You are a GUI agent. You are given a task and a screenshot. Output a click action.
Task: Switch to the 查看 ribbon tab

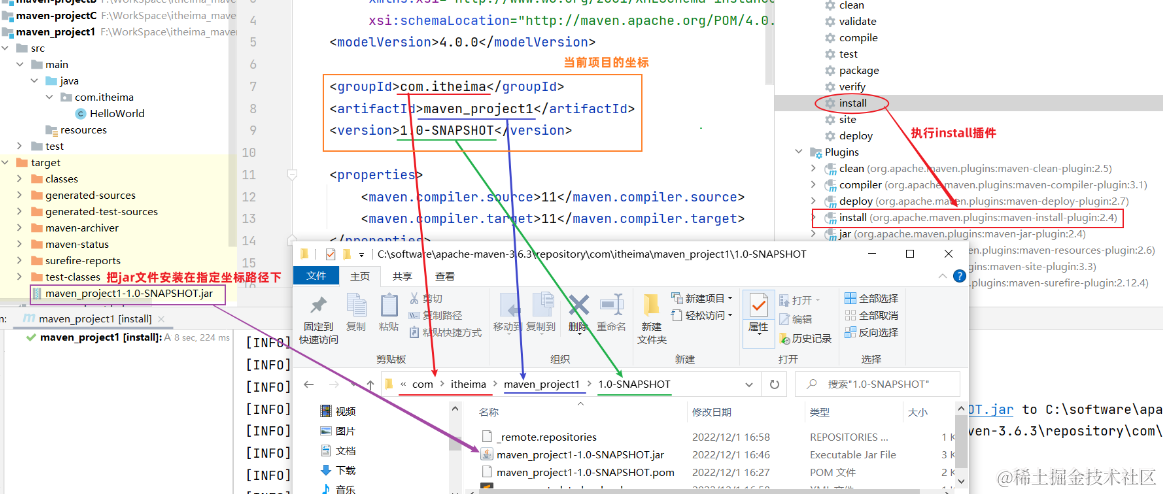point(445,276)
